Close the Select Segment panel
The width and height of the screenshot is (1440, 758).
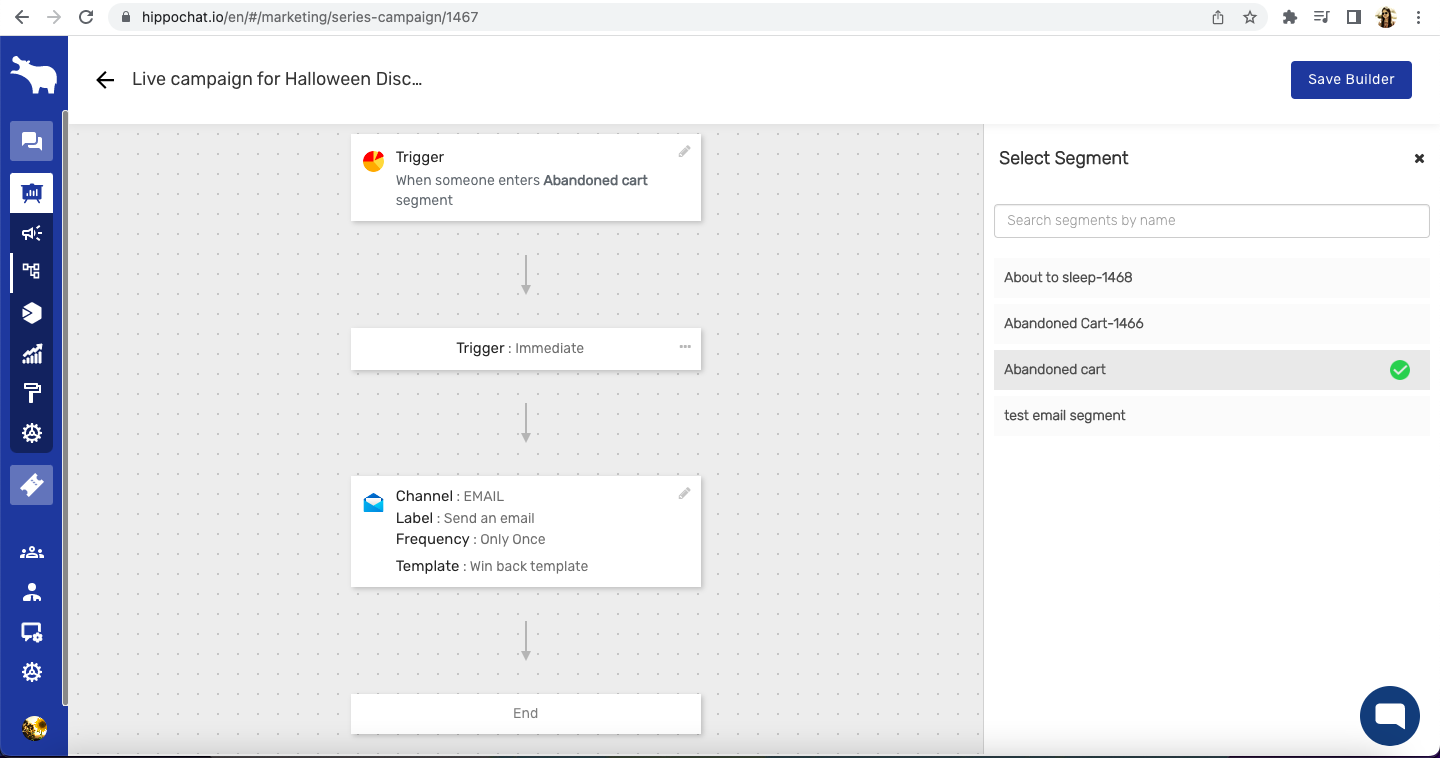[1418, 159]
